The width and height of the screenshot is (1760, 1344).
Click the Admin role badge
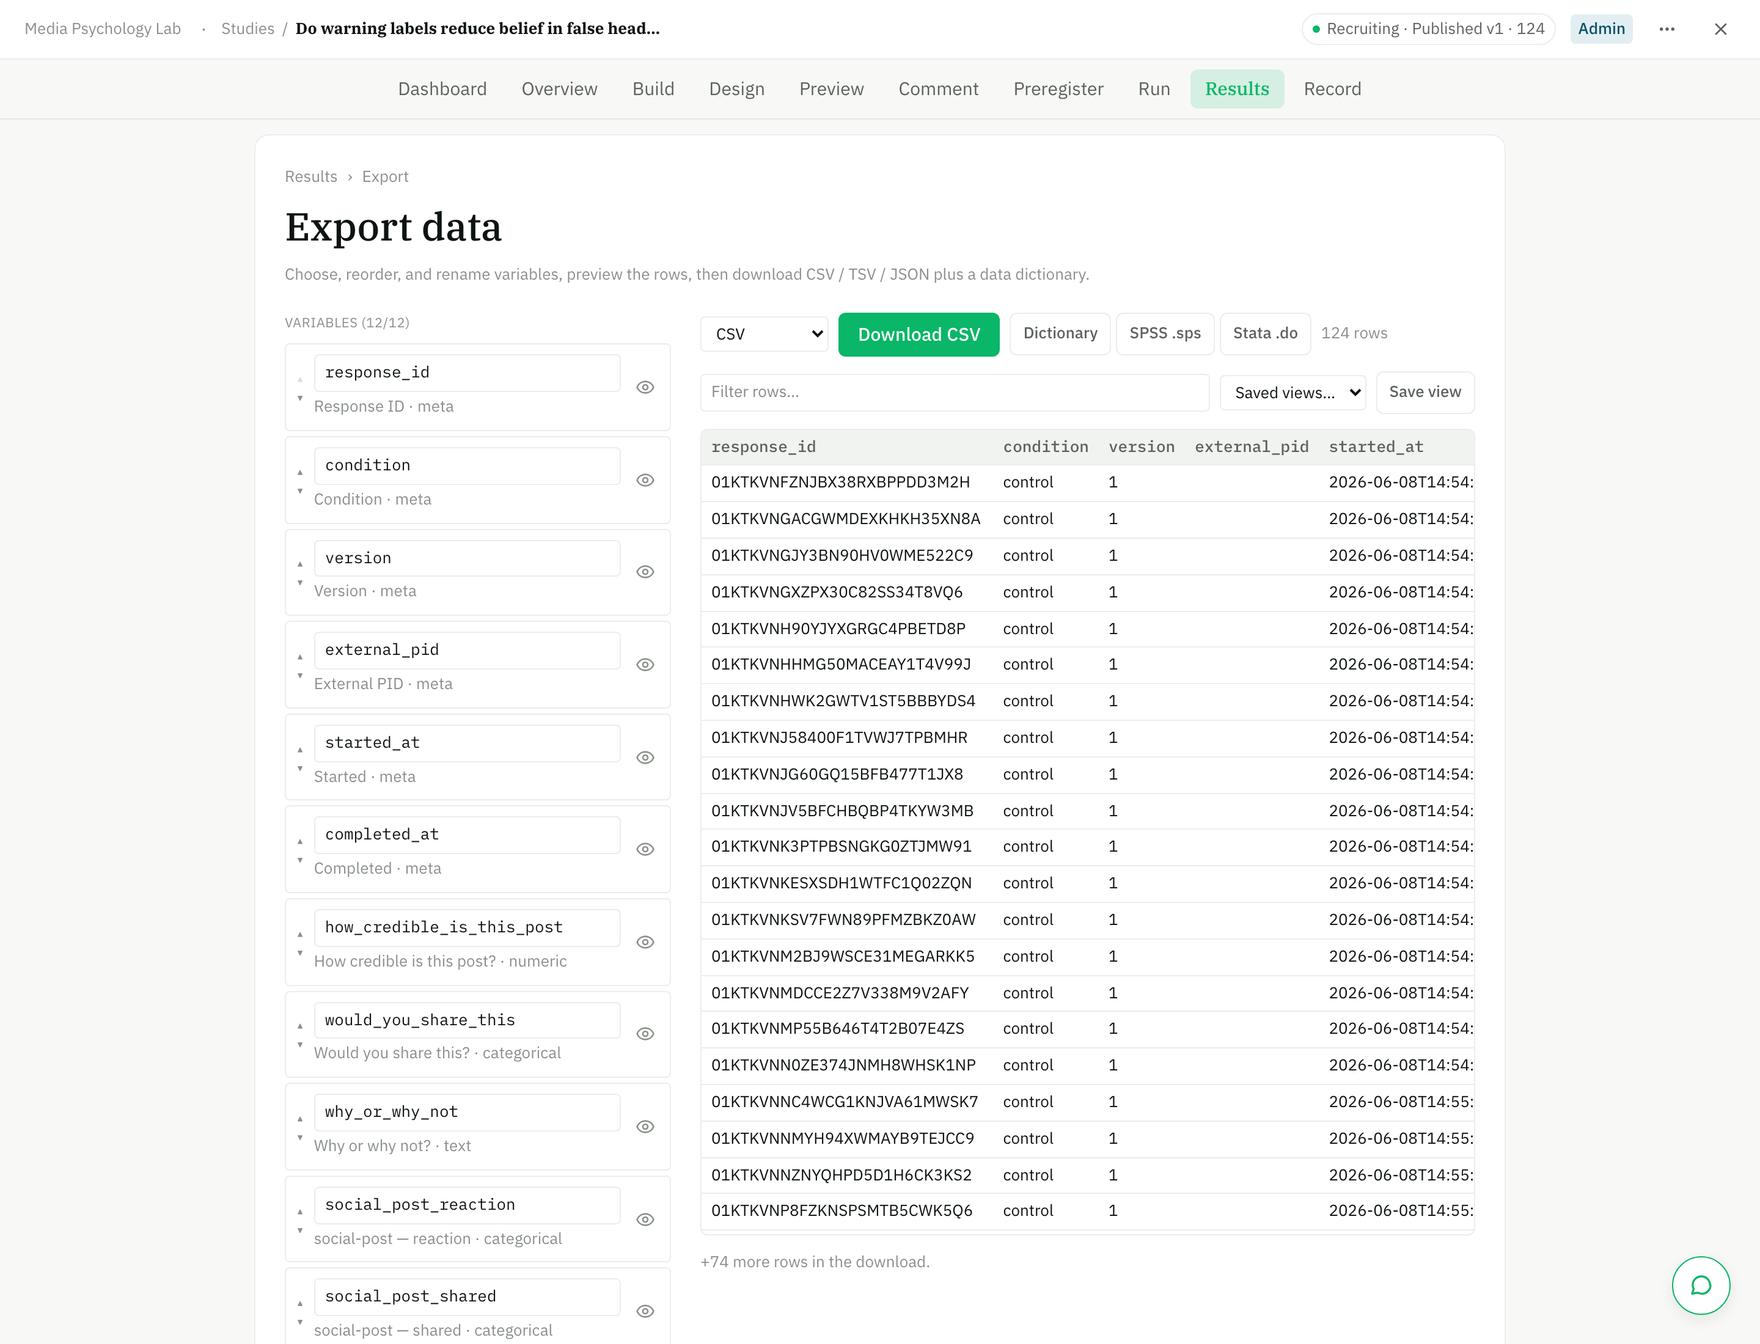[x=1601, y=29]
